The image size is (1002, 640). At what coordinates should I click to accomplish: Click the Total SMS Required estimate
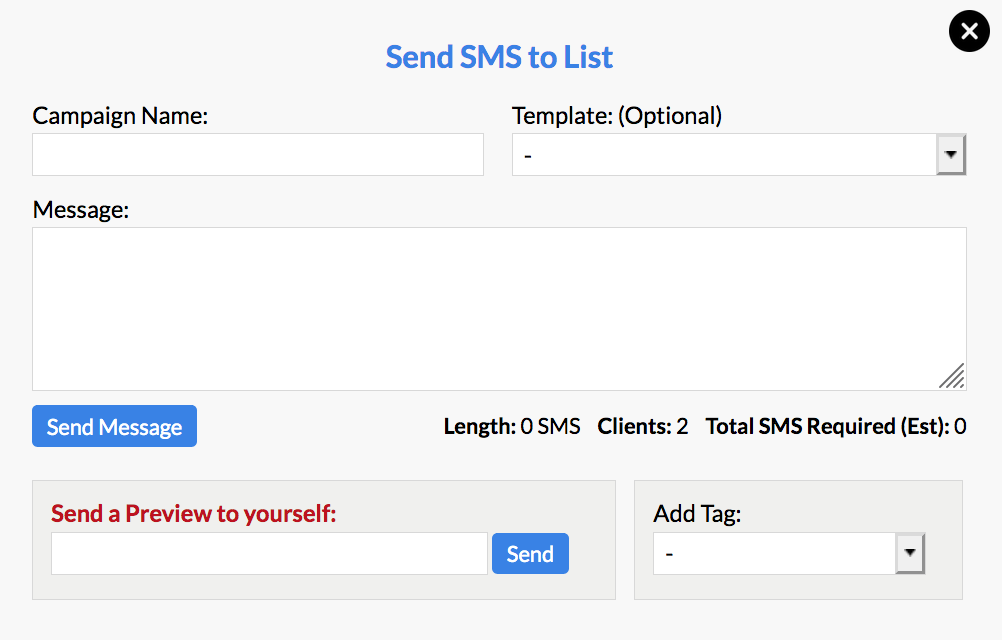(x=836, y=427)
